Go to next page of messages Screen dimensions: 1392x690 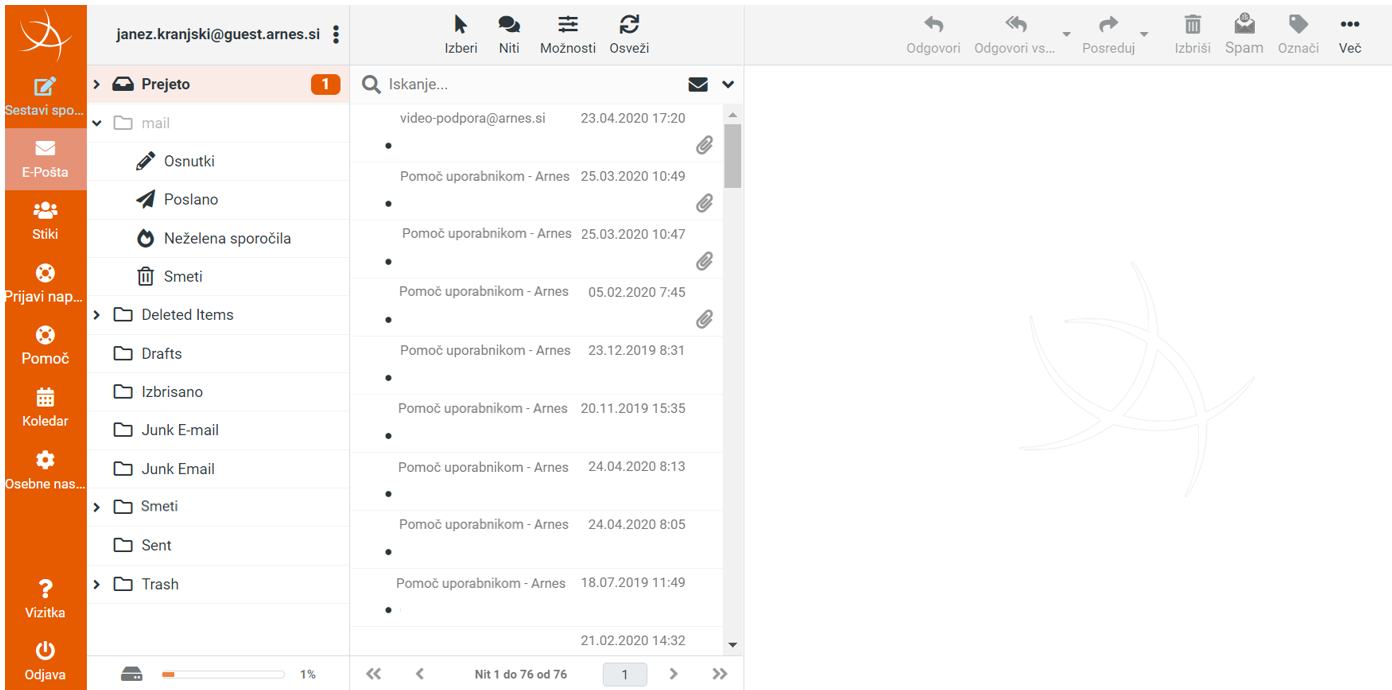click(673, 674)
